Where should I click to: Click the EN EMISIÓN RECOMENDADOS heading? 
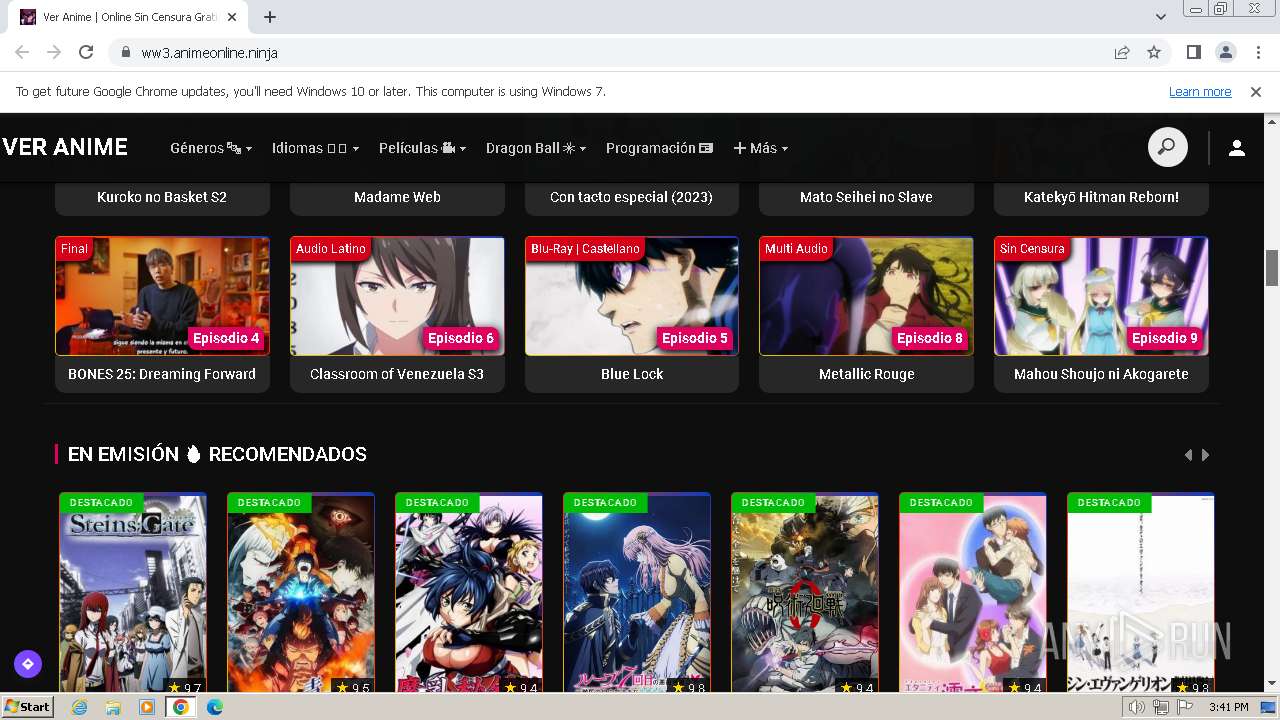coord(217,454)
